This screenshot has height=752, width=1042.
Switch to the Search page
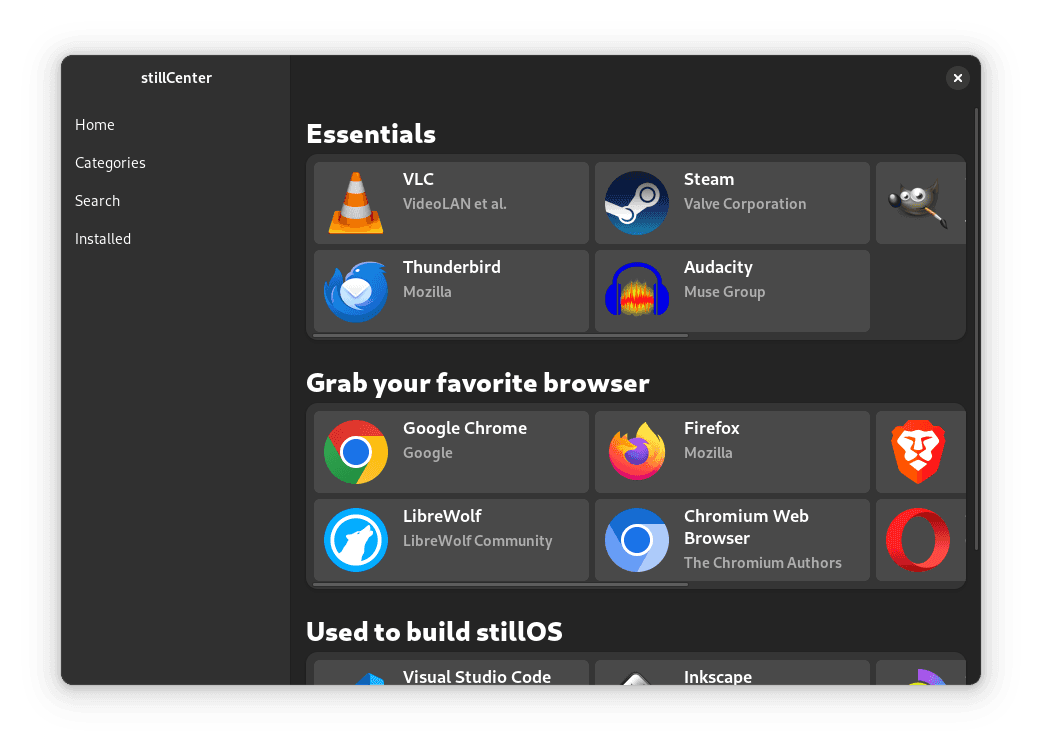(x=97, y=201)
